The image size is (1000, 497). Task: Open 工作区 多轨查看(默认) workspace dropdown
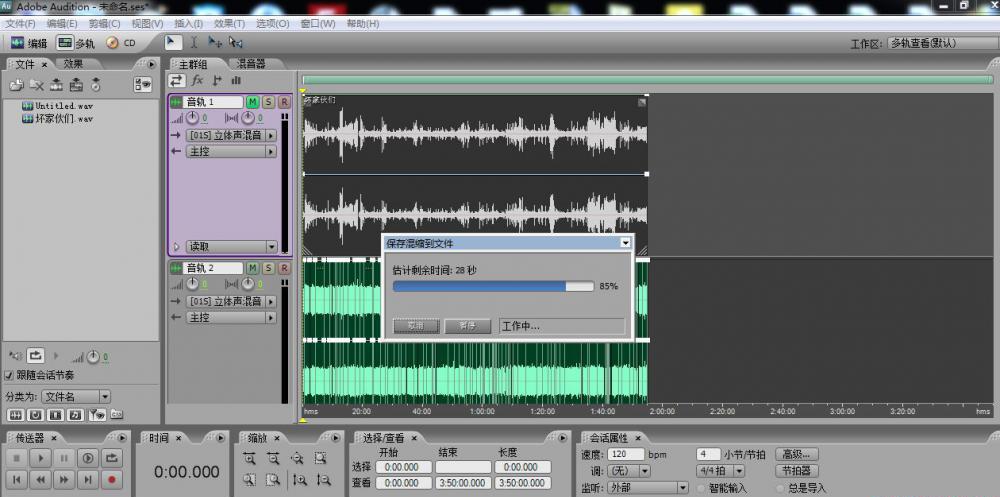[941, 43]
